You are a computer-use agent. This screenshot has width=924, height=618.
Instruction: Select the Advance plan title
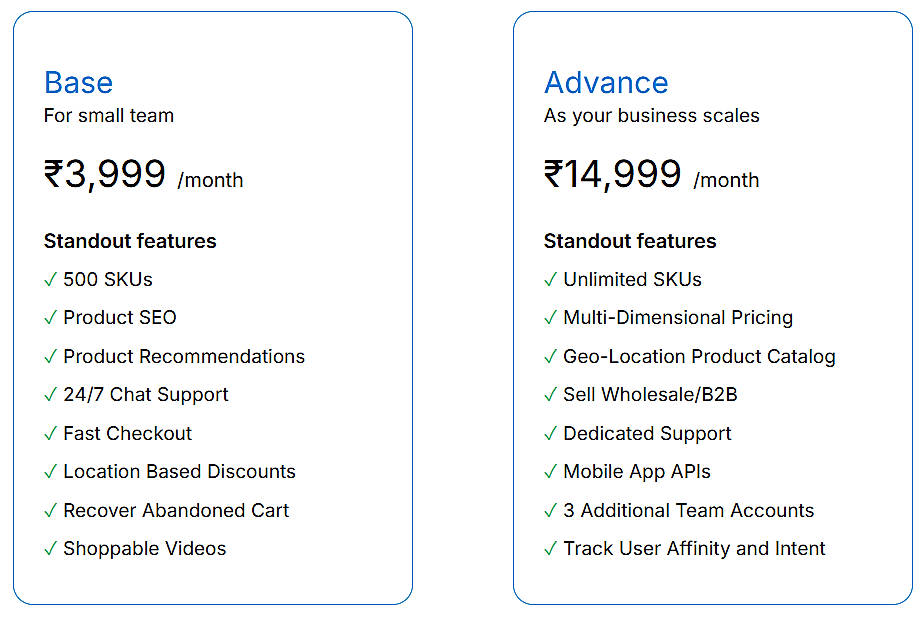point(606,82)
